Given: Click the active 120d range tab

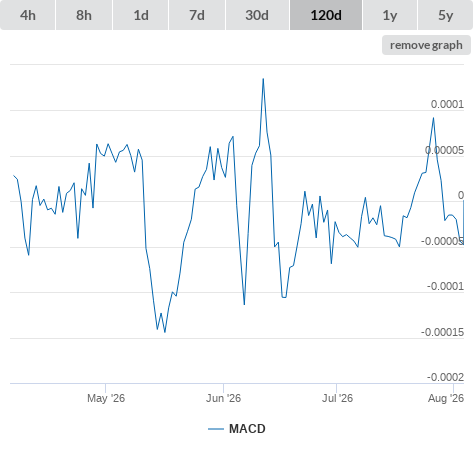Looking at the screenshot, I should coord(326,15).
